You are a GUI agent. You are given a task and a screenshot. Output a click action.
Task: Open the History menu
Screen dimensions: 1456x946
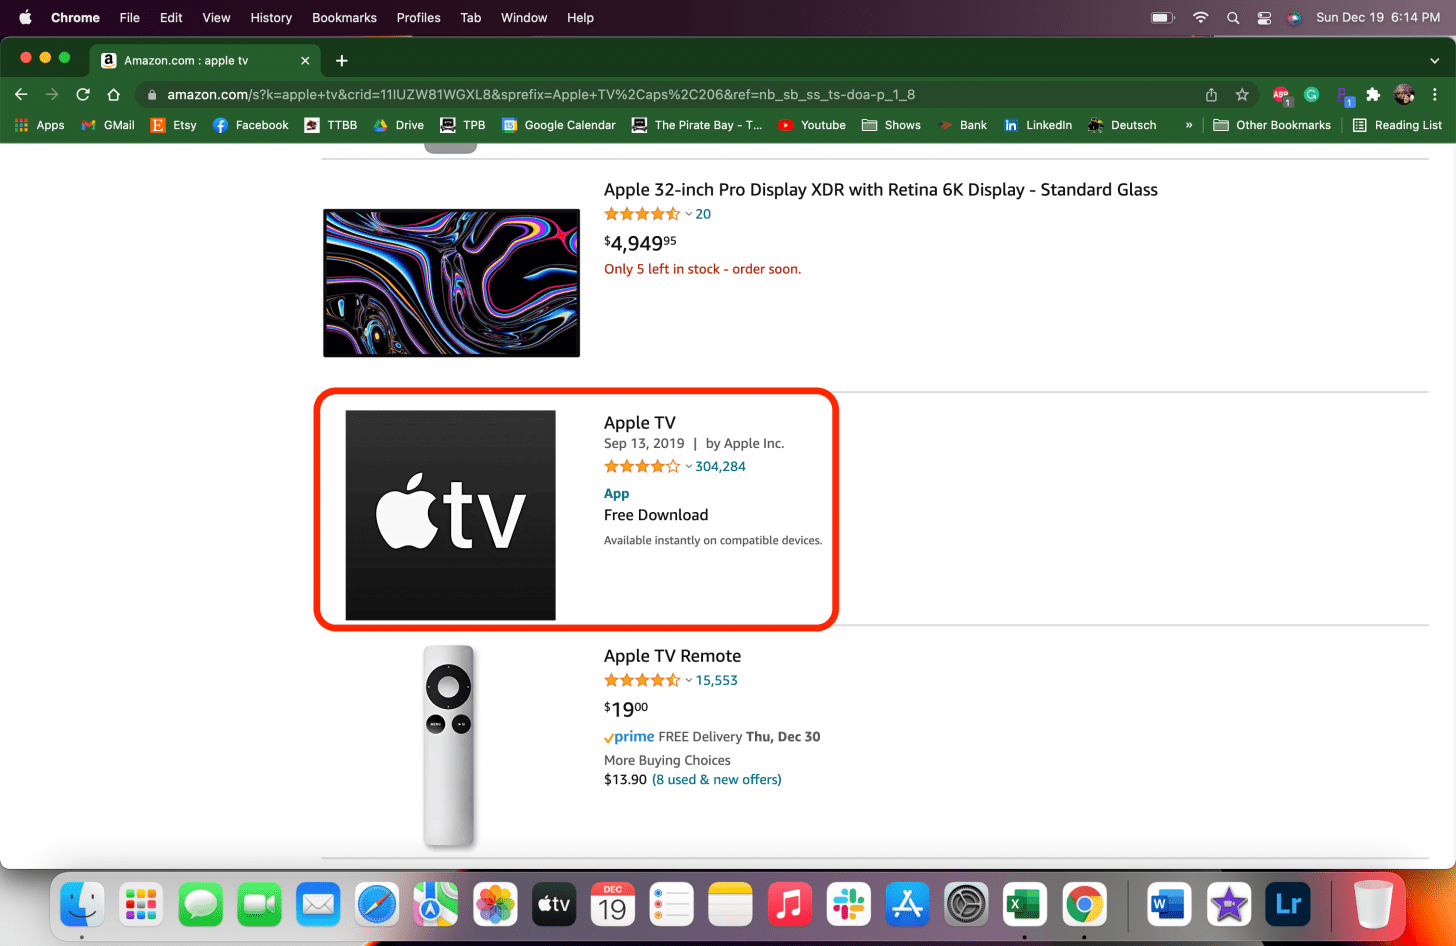pyautogui.click(x=271, y=18)
